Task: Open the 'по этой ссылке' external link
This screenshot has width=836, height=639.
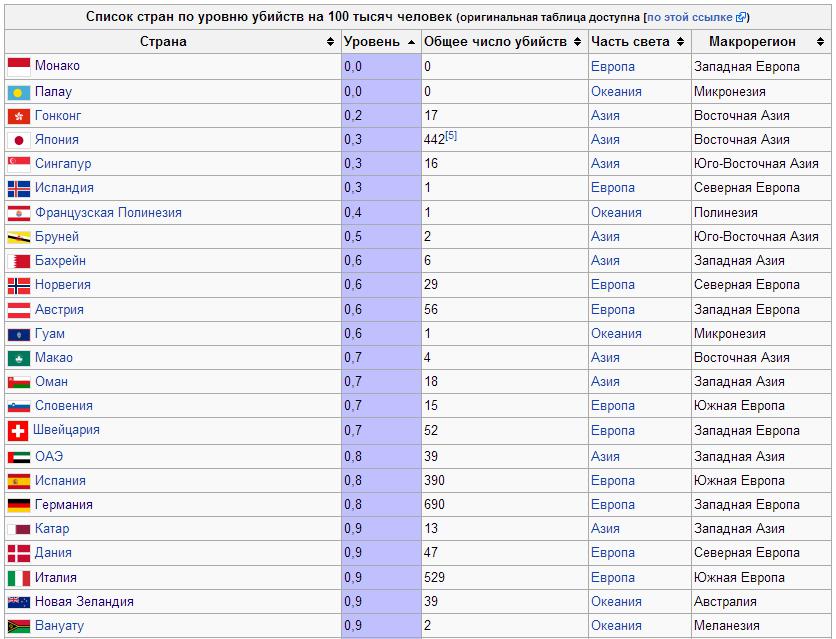Action: click(696, 17)
